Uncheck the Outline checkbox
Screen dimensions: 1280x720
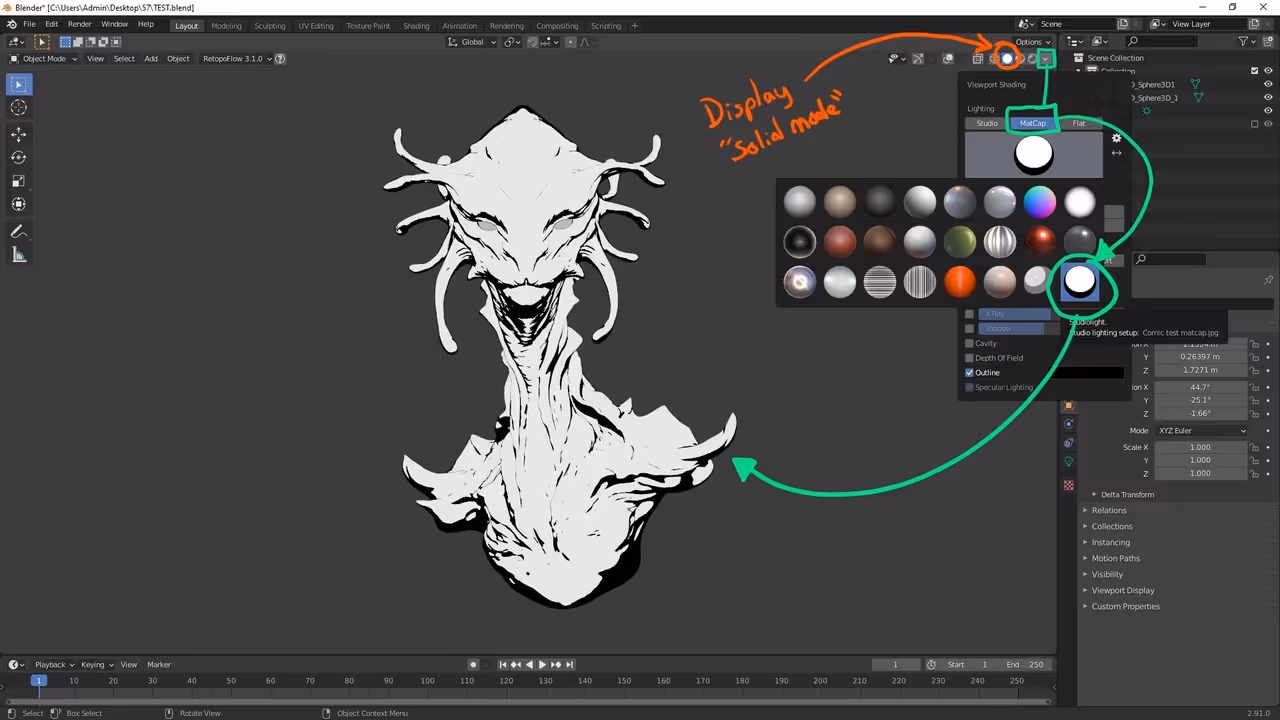[969, 373]
